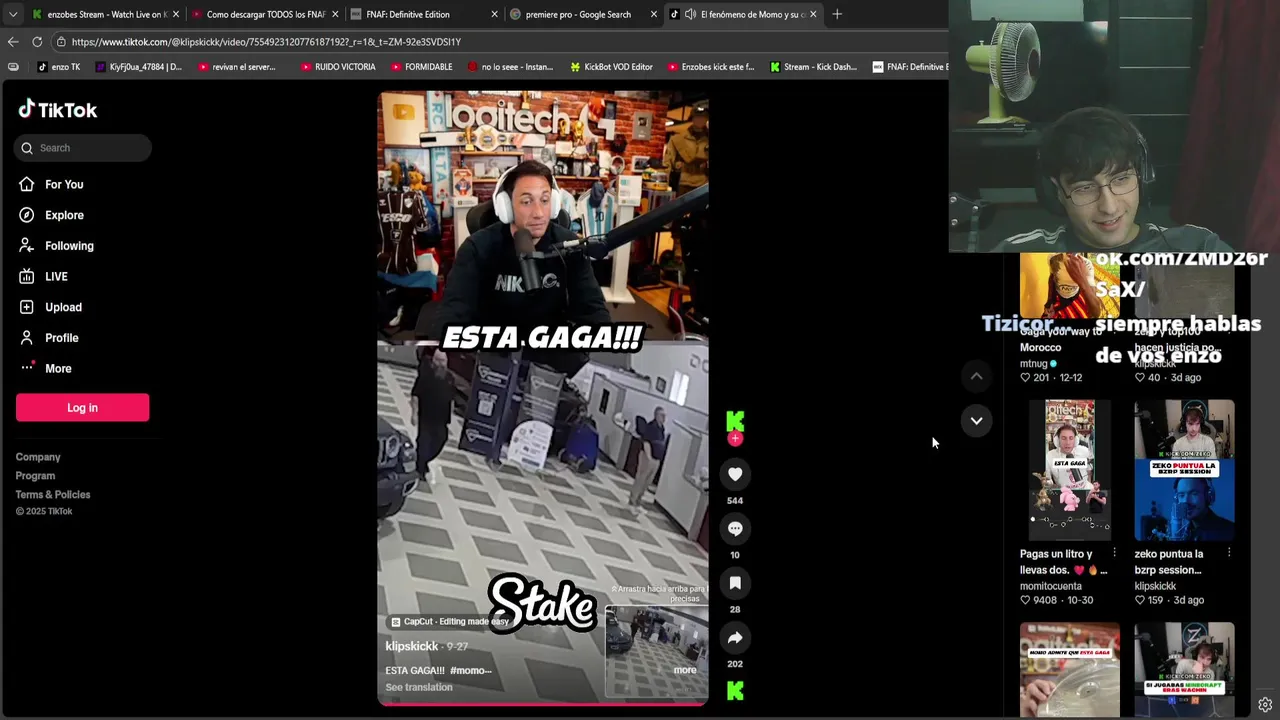Open klipskickk username under the video
The image size is (1280, 720).
(412, 646)
